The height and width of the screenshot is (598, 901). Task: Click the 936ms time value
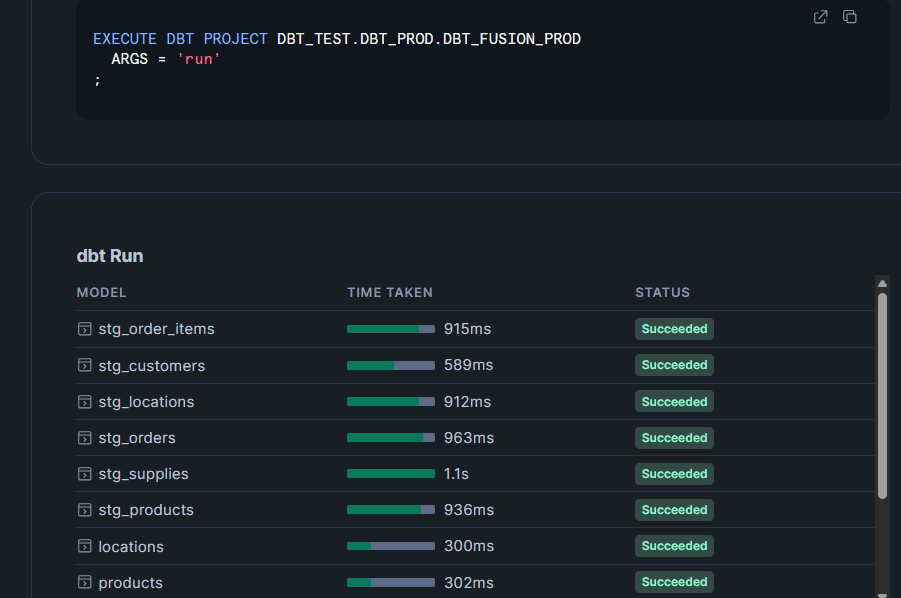pos(469,510)
